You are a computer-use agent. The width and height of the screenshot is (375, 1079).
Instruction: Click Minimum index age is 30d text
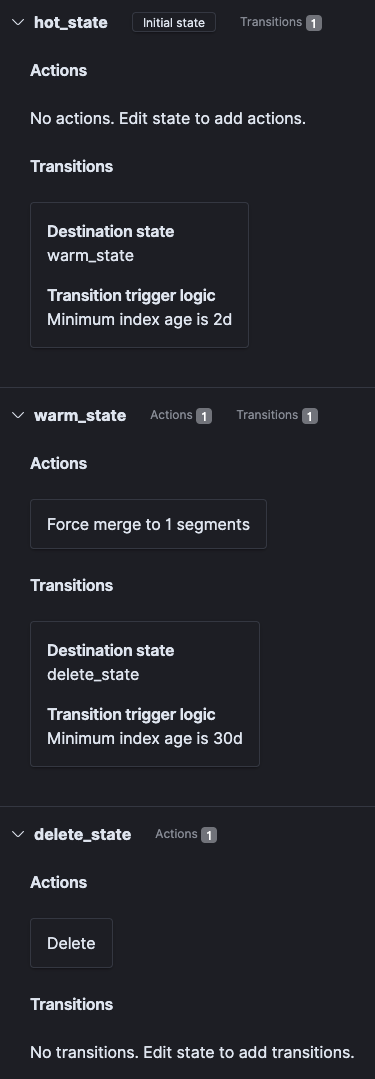(x=144, y=738)
